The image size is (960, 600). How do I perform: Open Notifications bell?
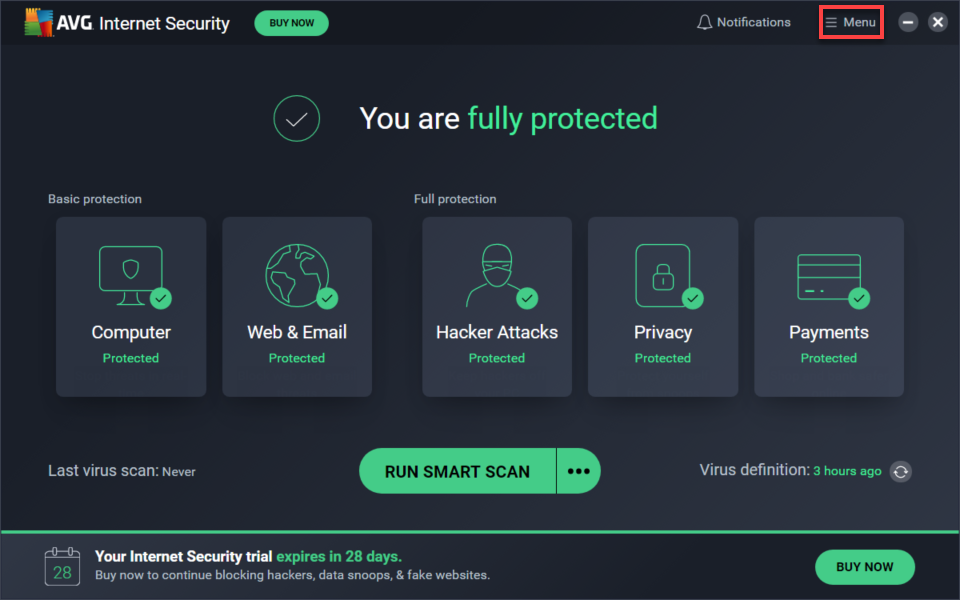744,23
